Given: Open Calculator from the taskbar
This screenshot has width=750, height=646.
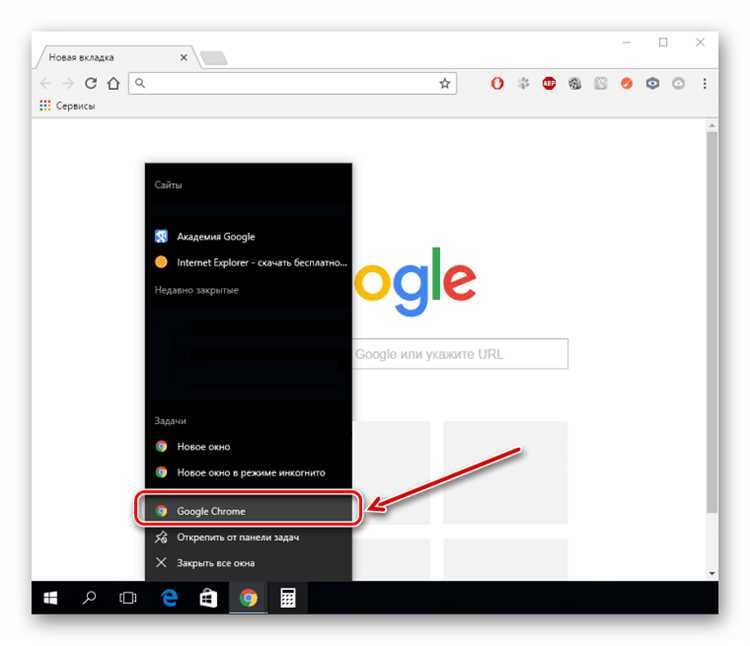Looking at the screenshot, I should click(287, 598).
